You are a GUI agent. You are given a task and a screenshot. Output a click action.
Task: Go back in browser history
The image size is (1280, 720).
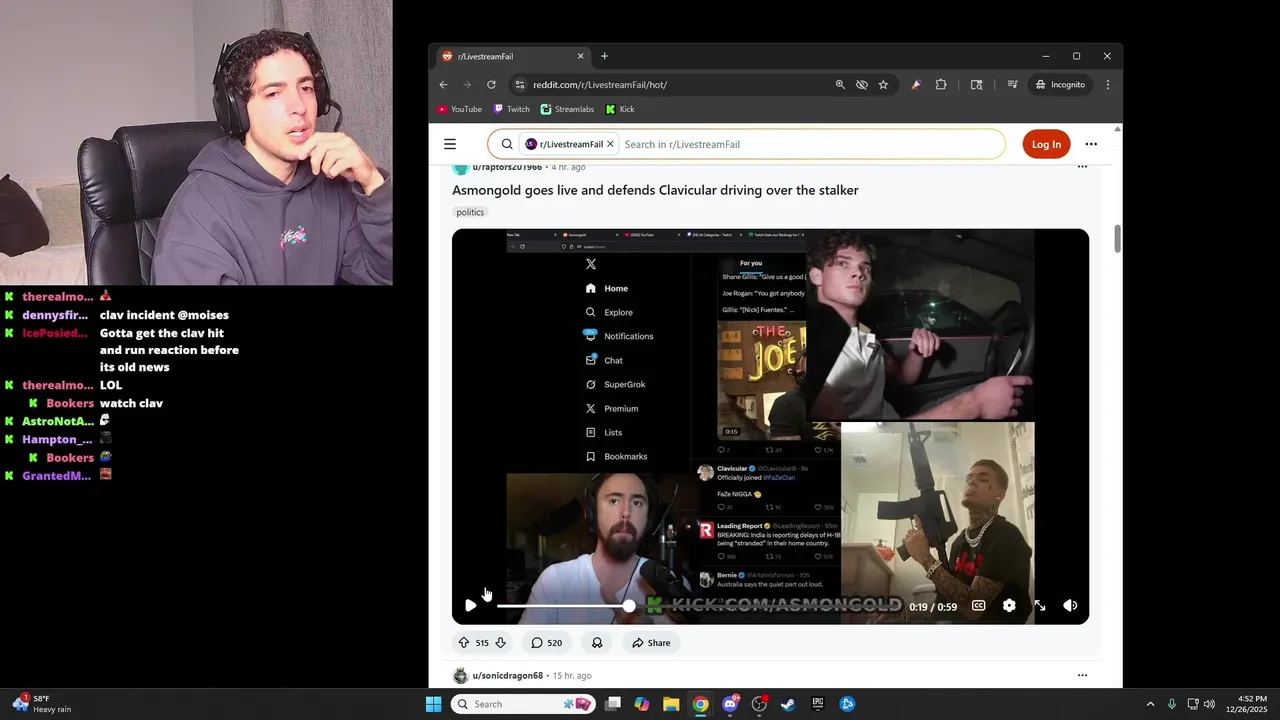coord(443,85)
